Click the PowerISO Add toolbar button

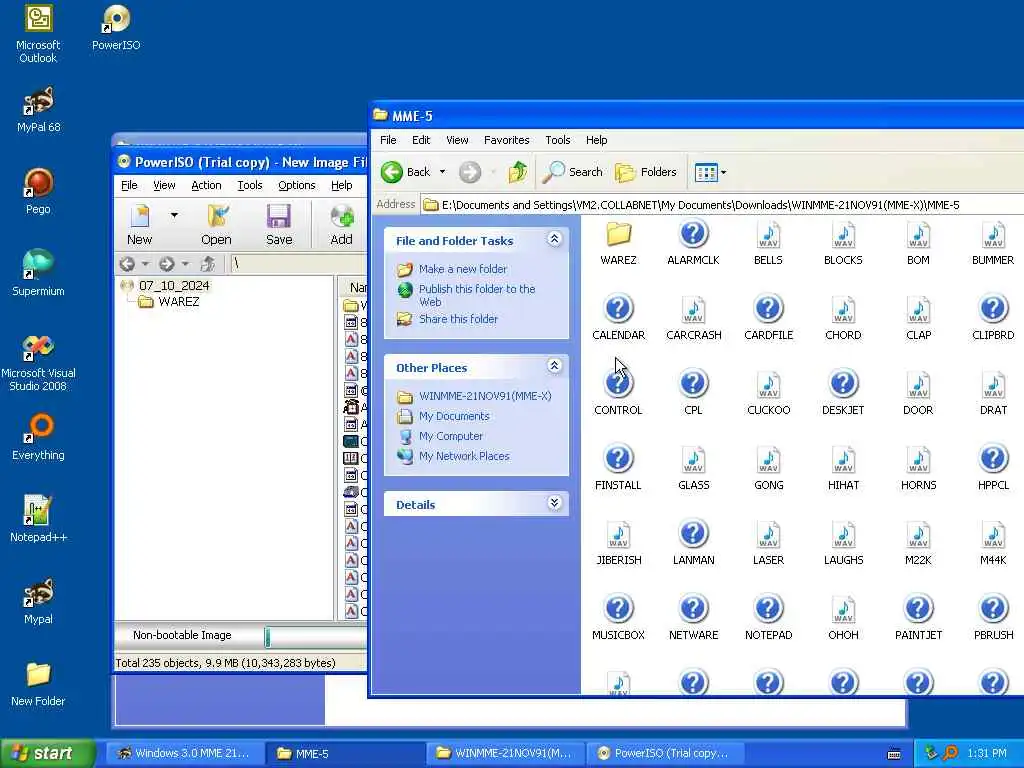[x=342, y=225]
